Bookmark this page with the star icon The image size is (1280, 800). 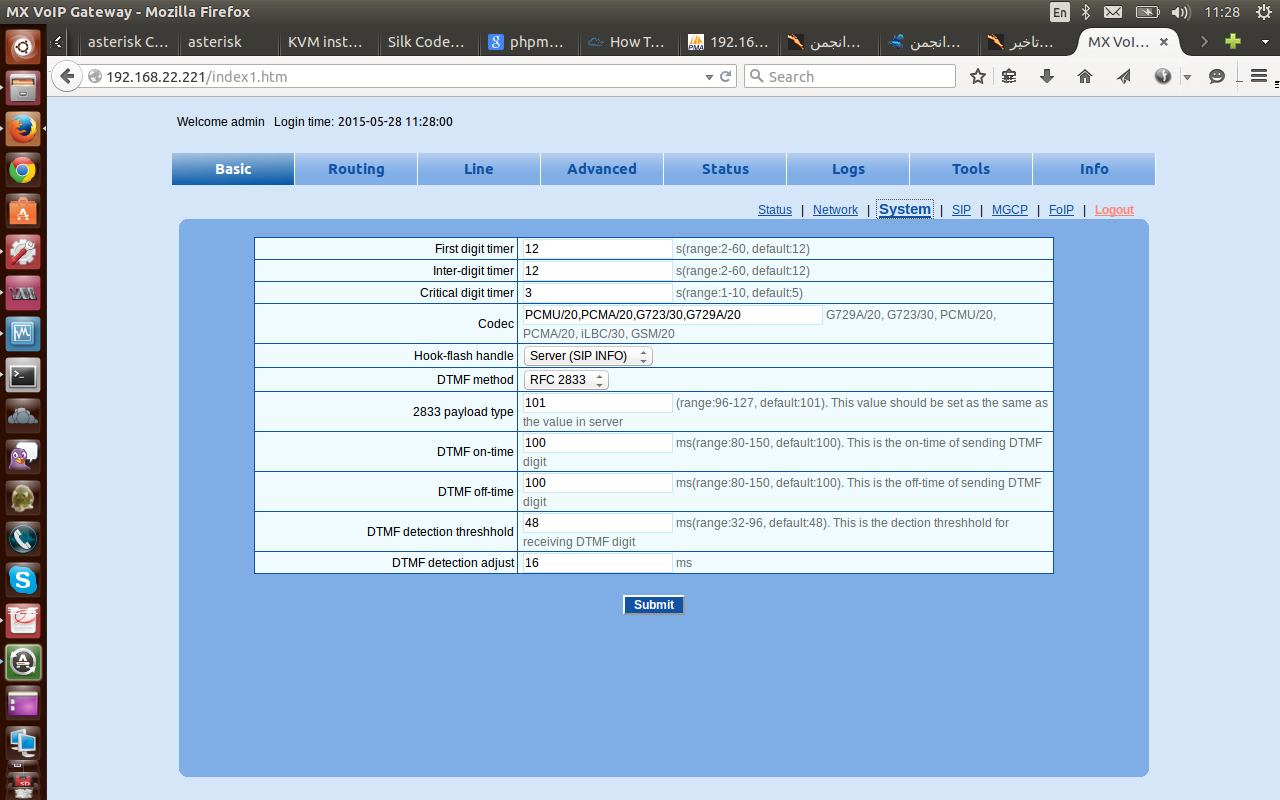coord(978,76)
